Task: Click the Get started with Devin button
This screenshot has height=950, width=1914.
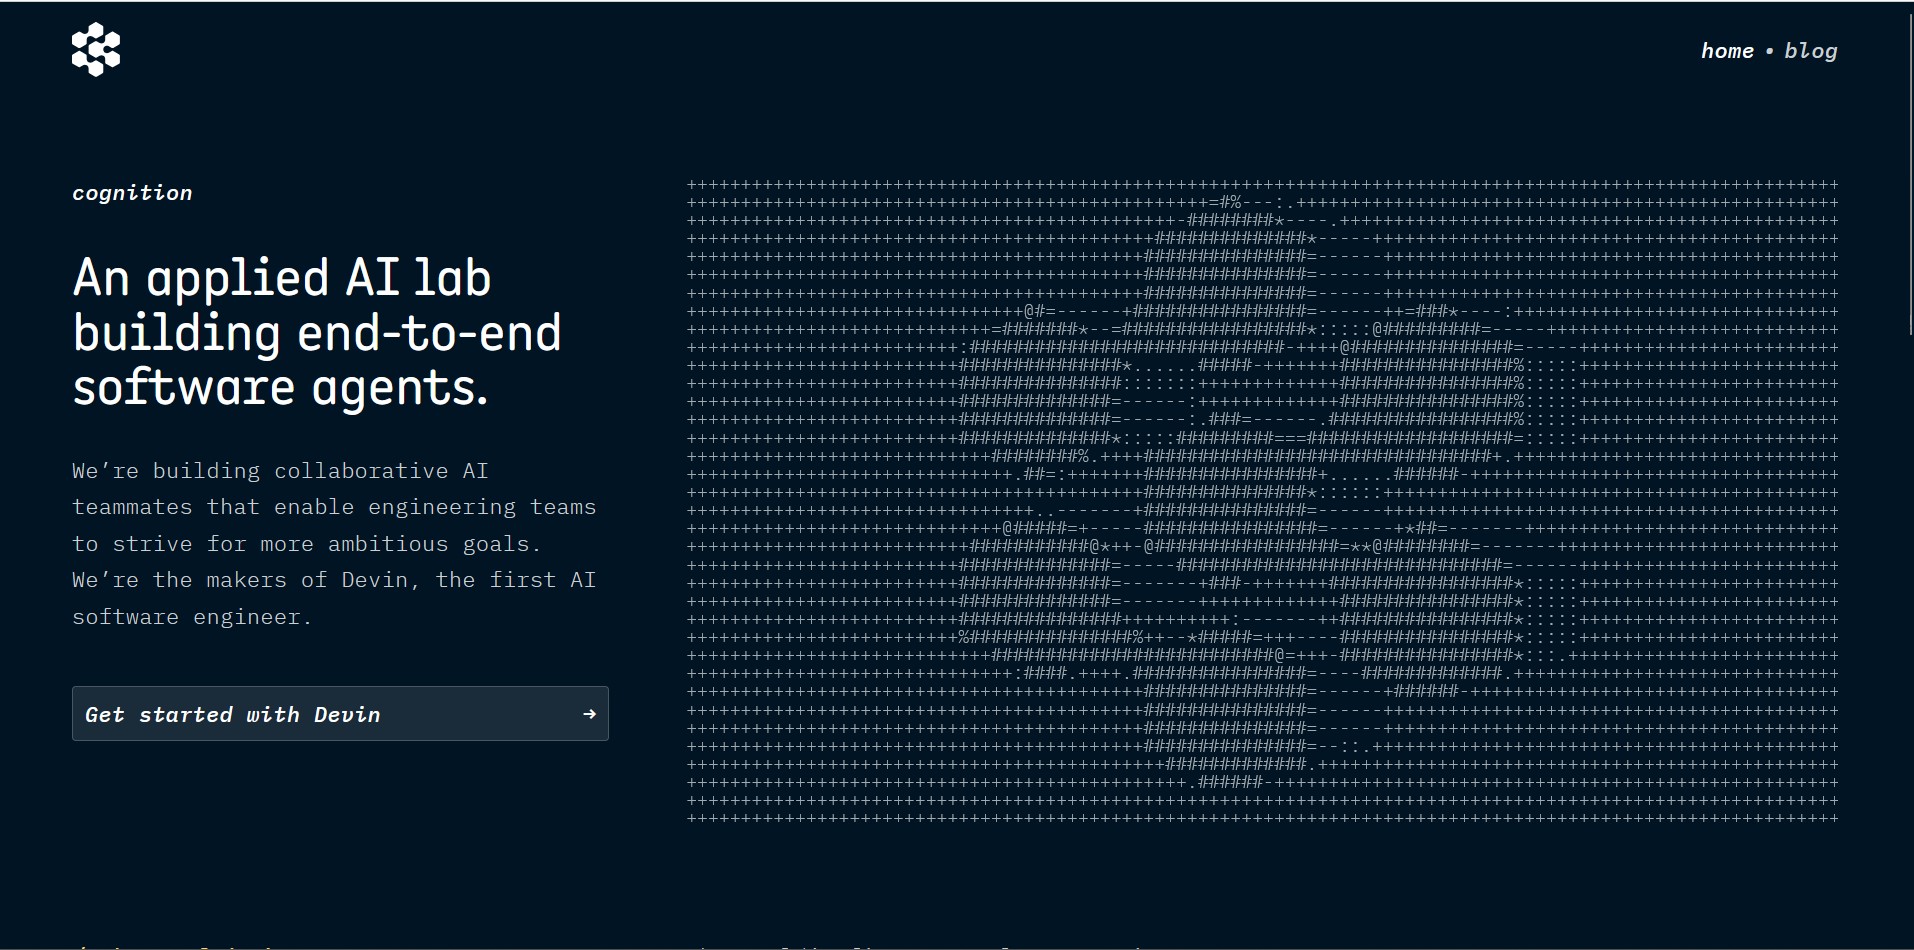Action: tap(340, 713)
